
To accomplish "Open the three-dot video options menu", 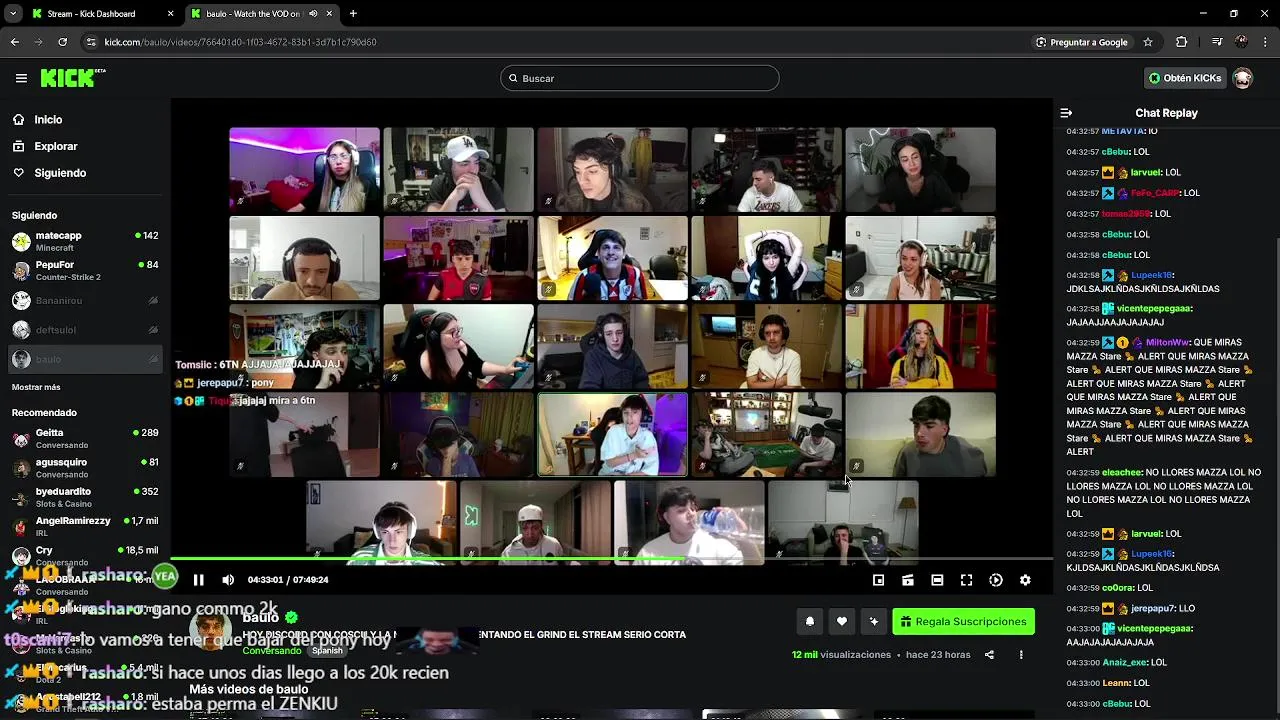I will pos(1021,655).
